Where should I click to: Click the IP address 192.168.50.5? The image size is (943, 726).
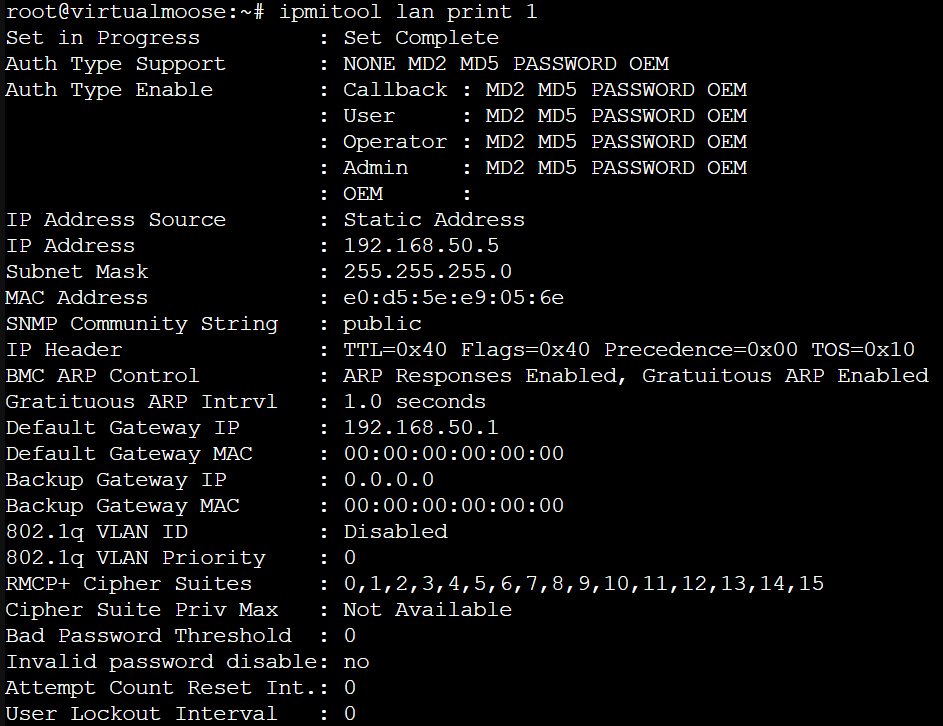(421, 246)
